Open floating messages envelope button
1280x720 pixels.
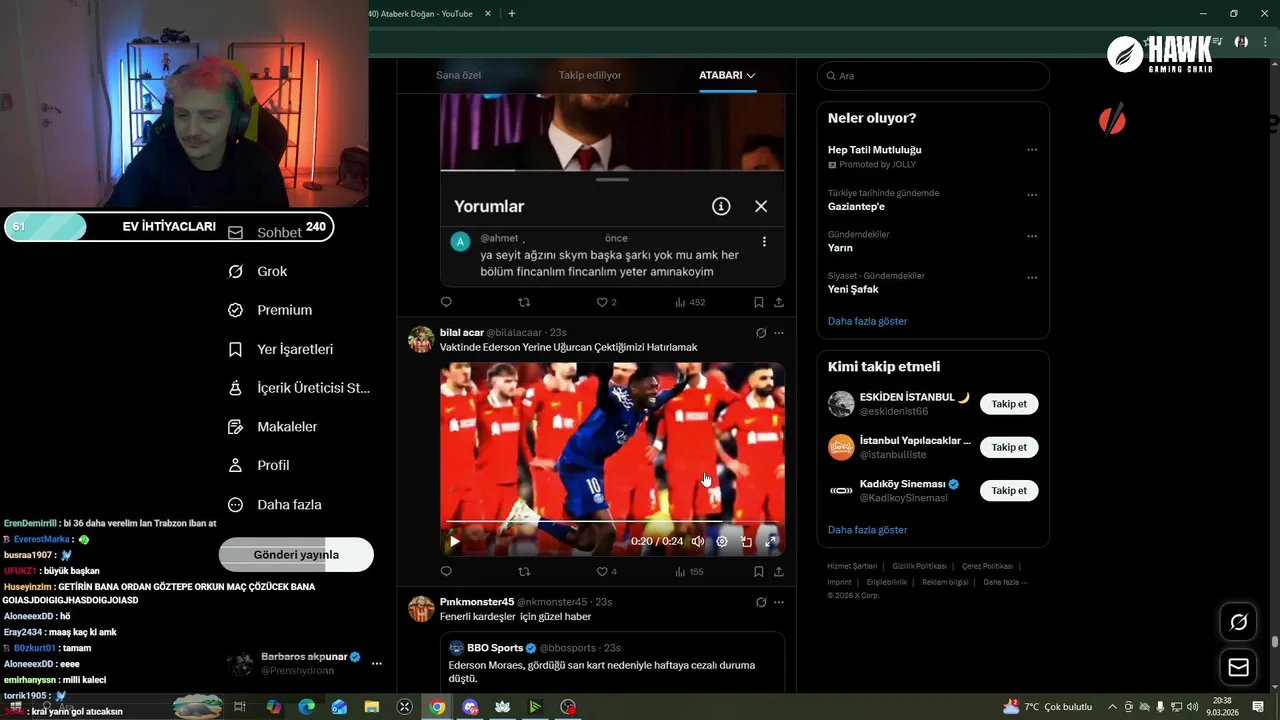(1238, 667)
